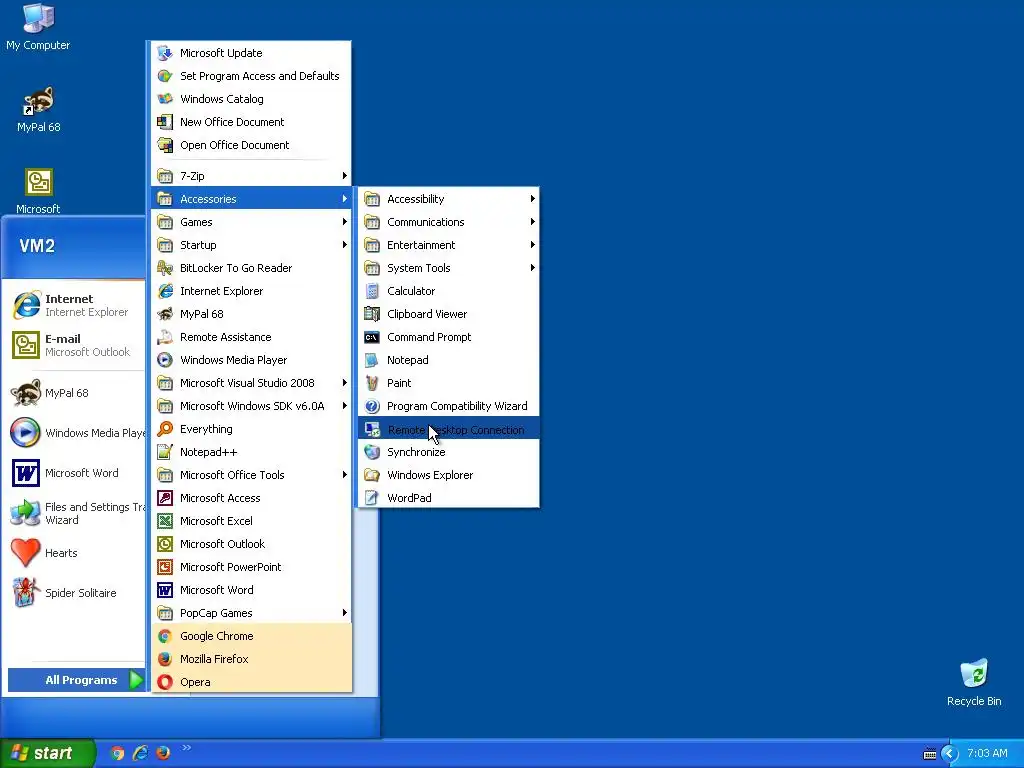This screenshot has height=768, width=1024.
Task: Click the Start button
Action: coord(46,753)
